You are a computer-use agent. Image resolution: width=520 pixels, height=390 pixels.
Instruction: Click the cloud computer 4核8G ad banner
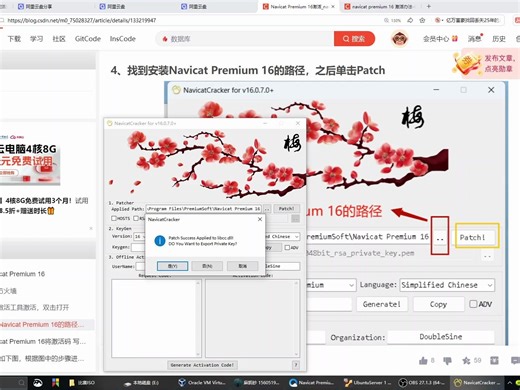coord(29,160)
